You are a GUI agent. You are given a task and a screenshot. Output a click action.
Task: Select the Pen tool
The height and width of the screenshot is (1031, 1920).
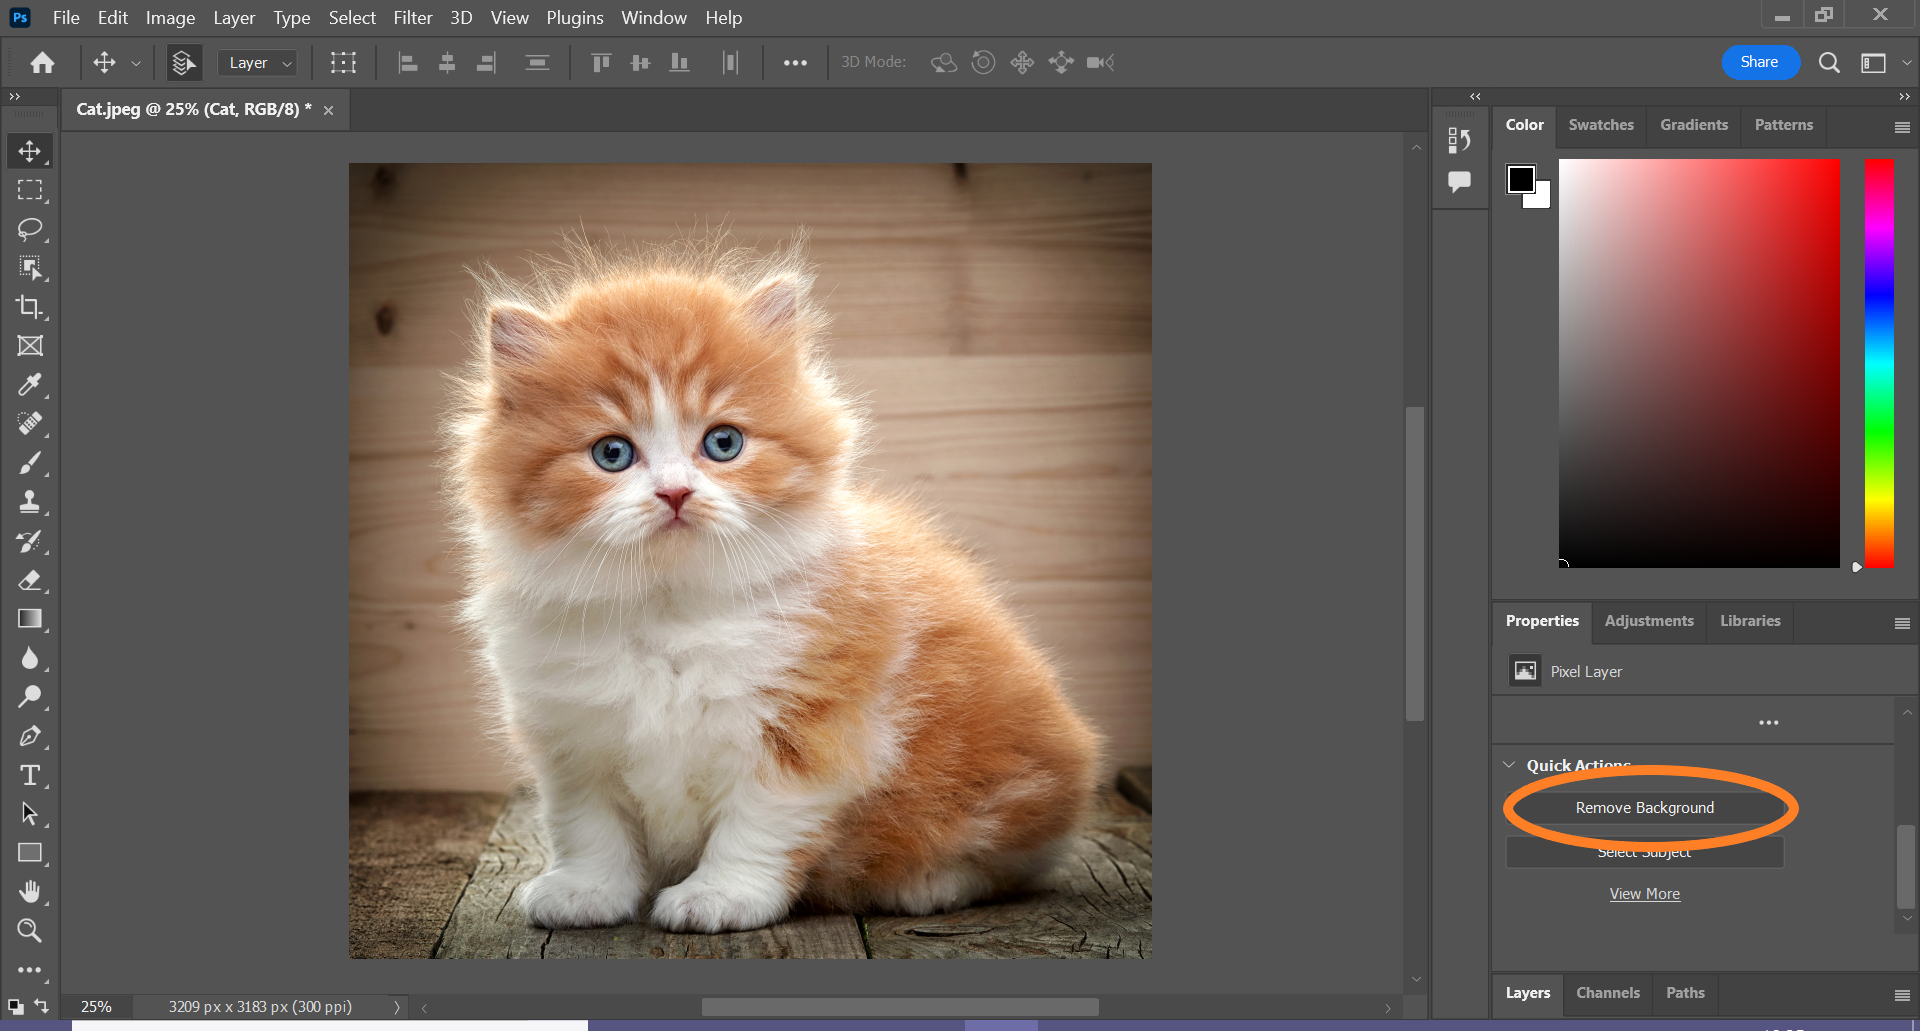(30, 736)
